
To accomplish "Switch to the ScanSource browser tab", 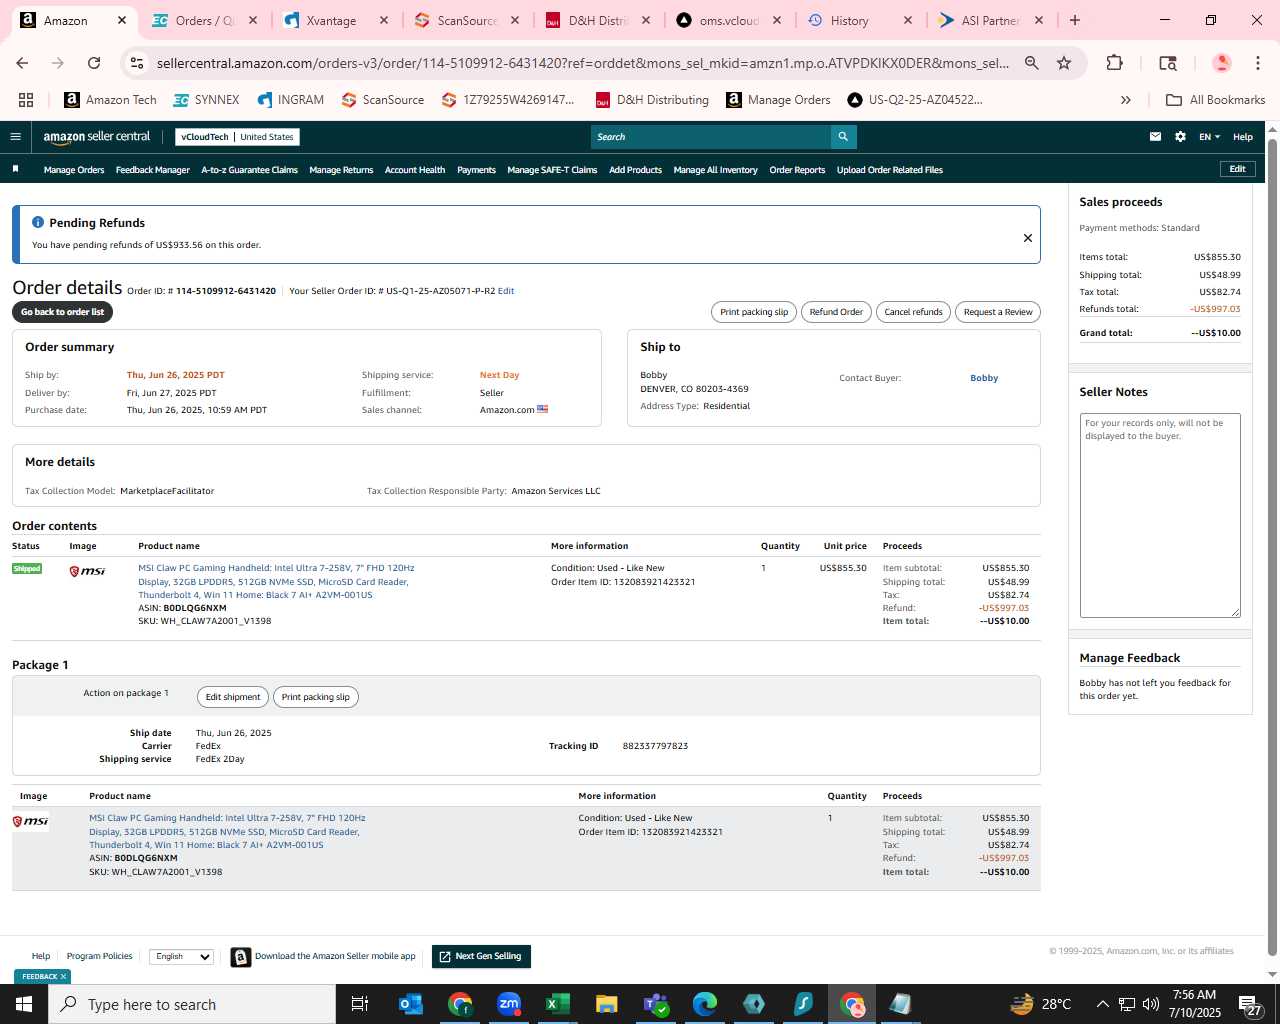I will coord(467,20).
